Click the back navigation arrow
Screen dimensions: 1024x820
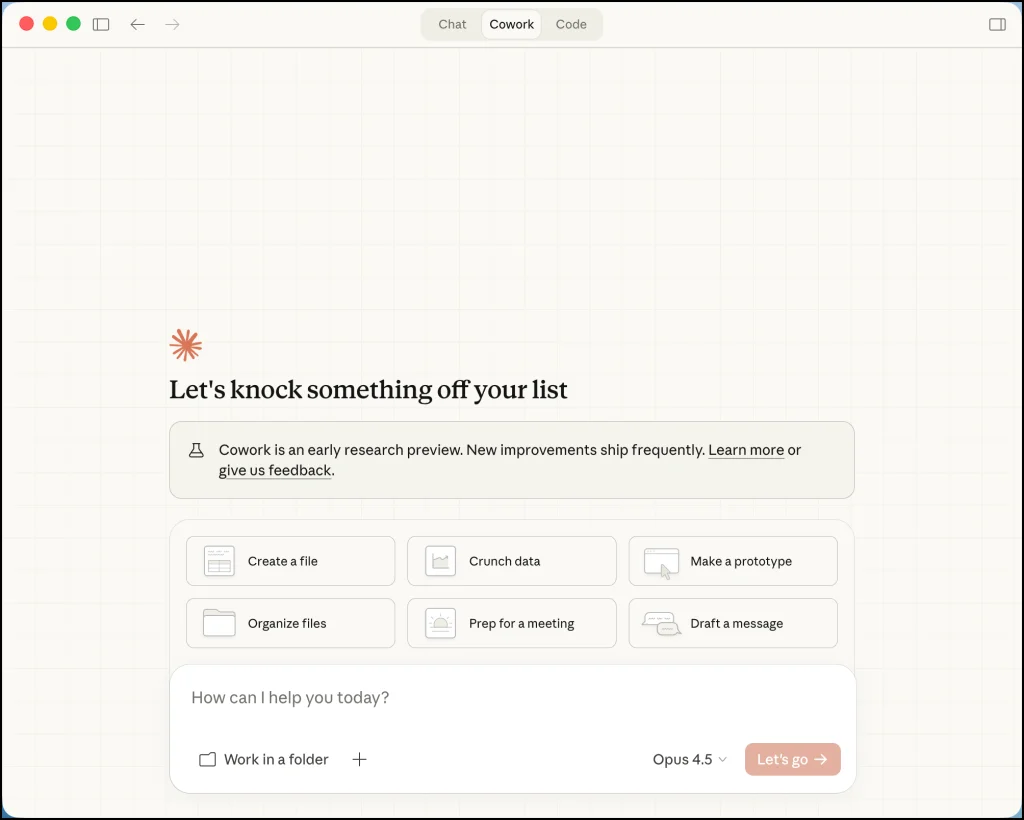click(138, 24)
